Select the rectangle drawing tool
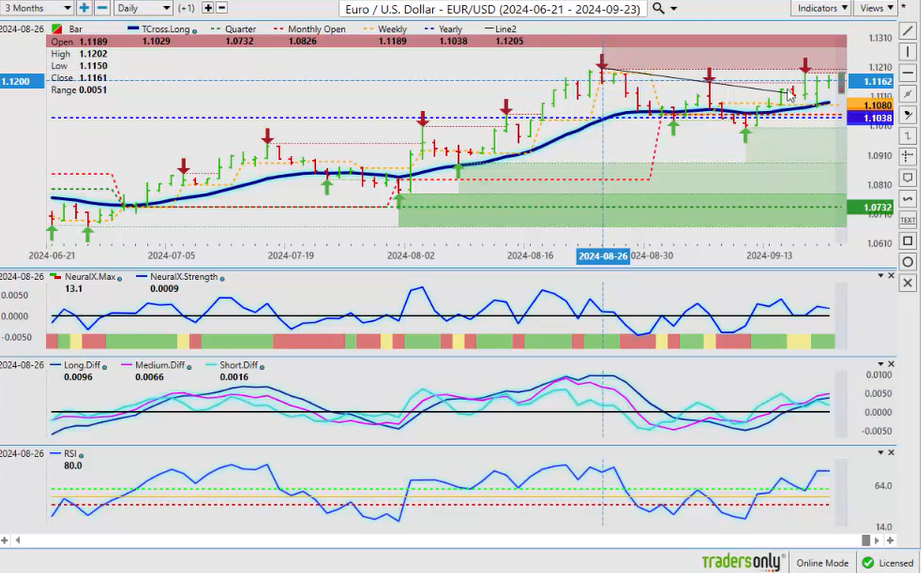This screenshot has width=921, height=573. point(907,241)
